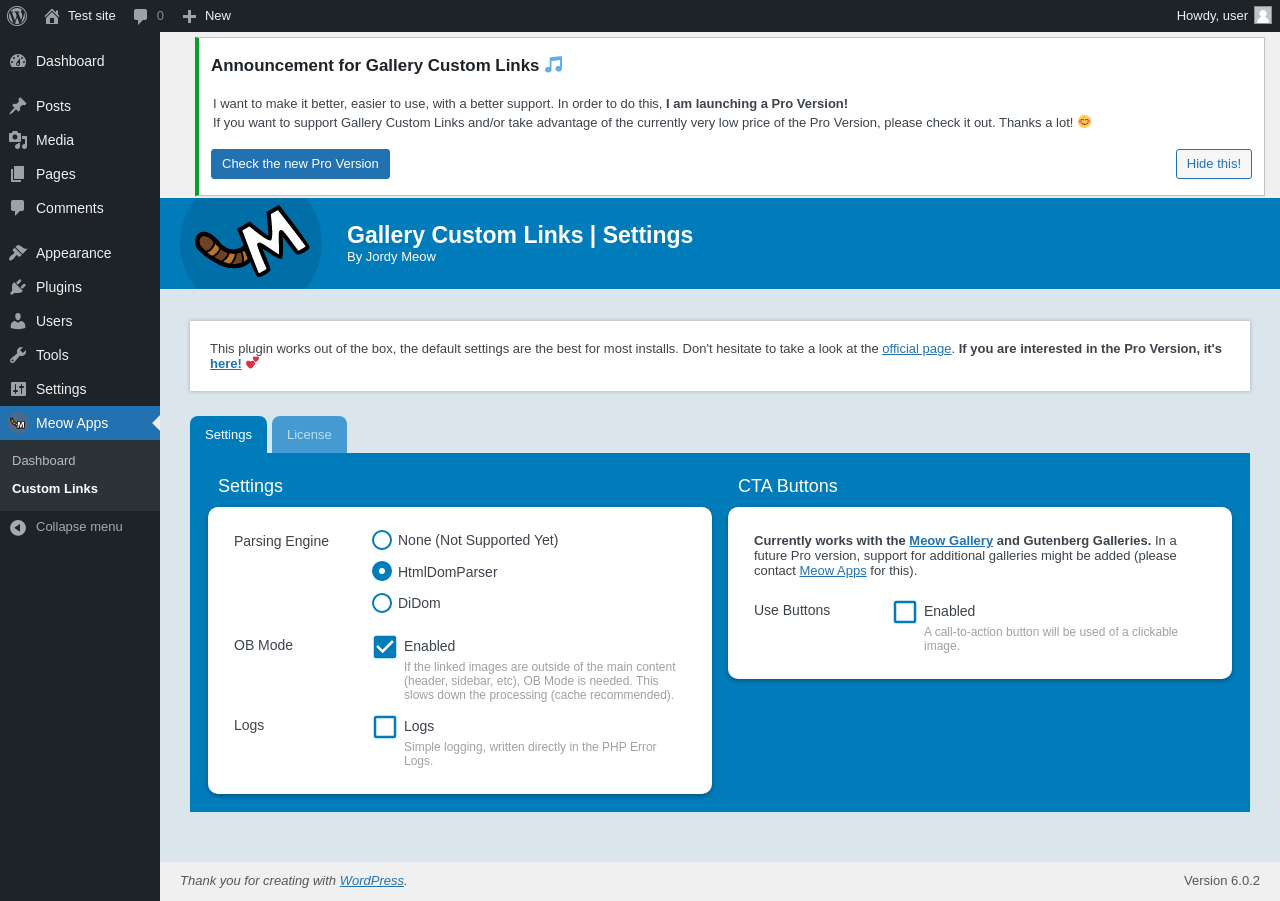Screen dimensions: 1280x901
Task: Open the Meow Gallery link
Action: pos(951,540)
